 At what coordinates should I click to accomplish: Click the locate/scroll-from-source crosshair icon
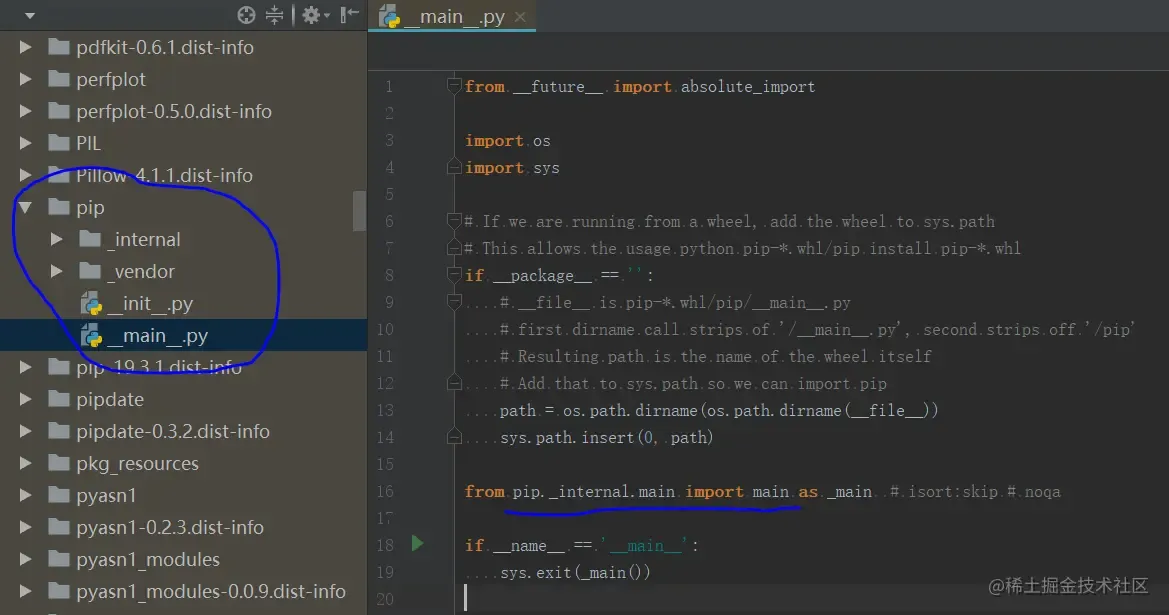click(x=246, y=15)
